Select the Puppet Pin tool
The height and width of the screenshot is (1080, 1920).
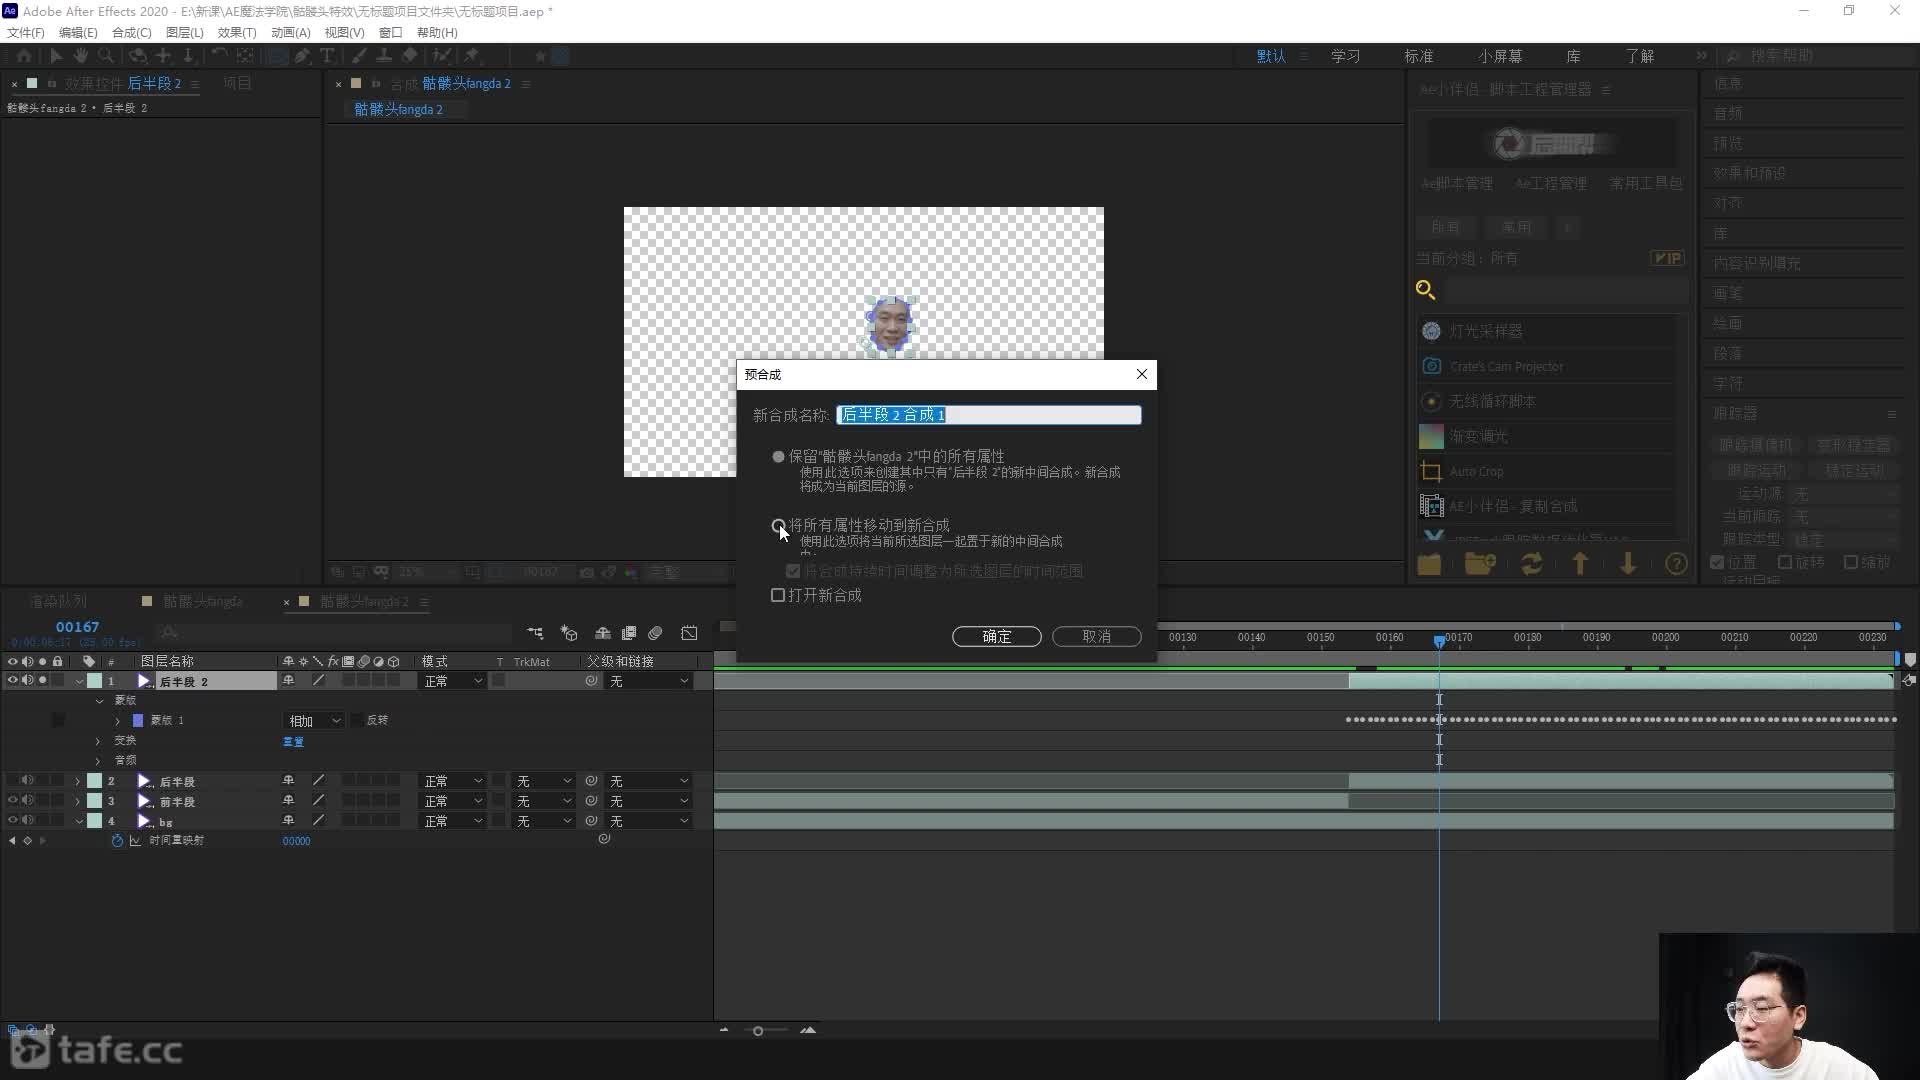point(472,56)
